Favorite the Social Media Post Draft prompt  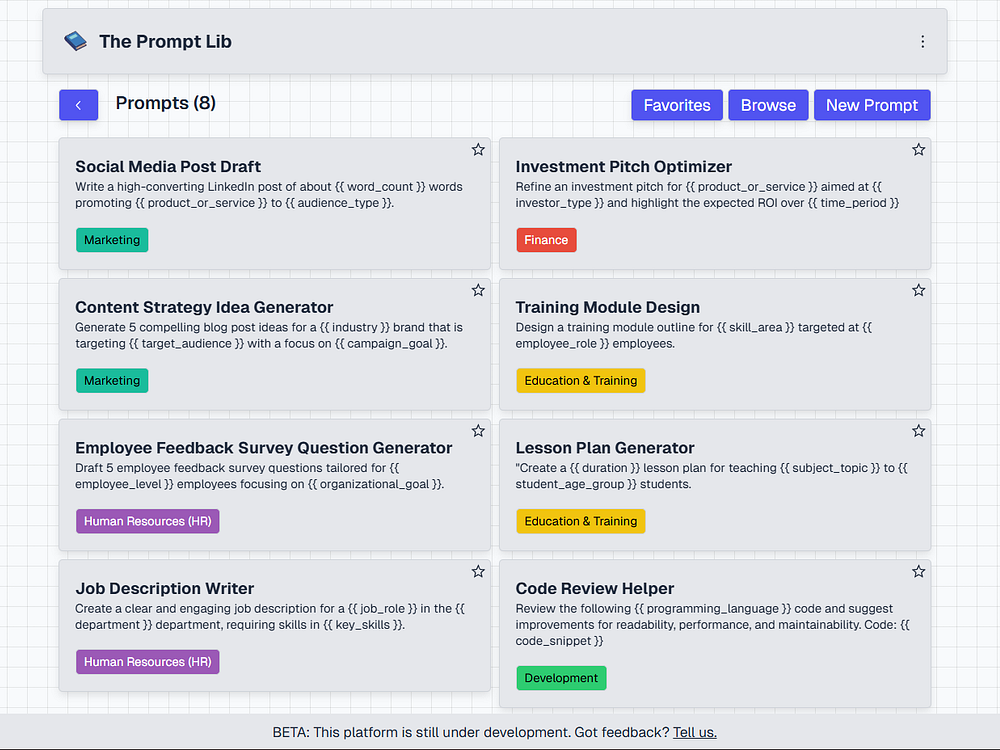pyautogui.click(x=478, y=150)
